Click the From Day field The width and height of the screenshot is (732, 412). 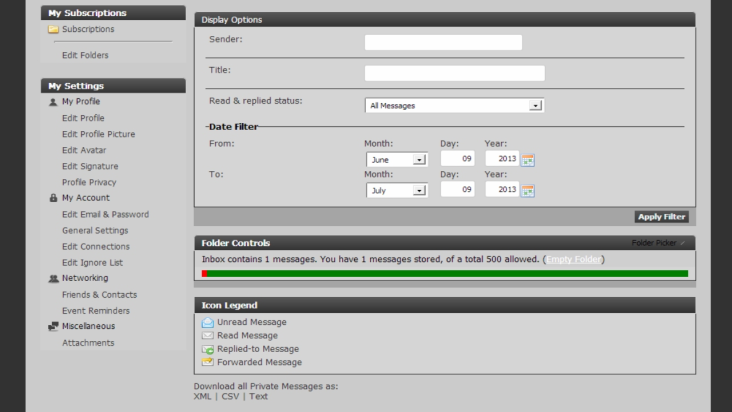pos(458,159)
